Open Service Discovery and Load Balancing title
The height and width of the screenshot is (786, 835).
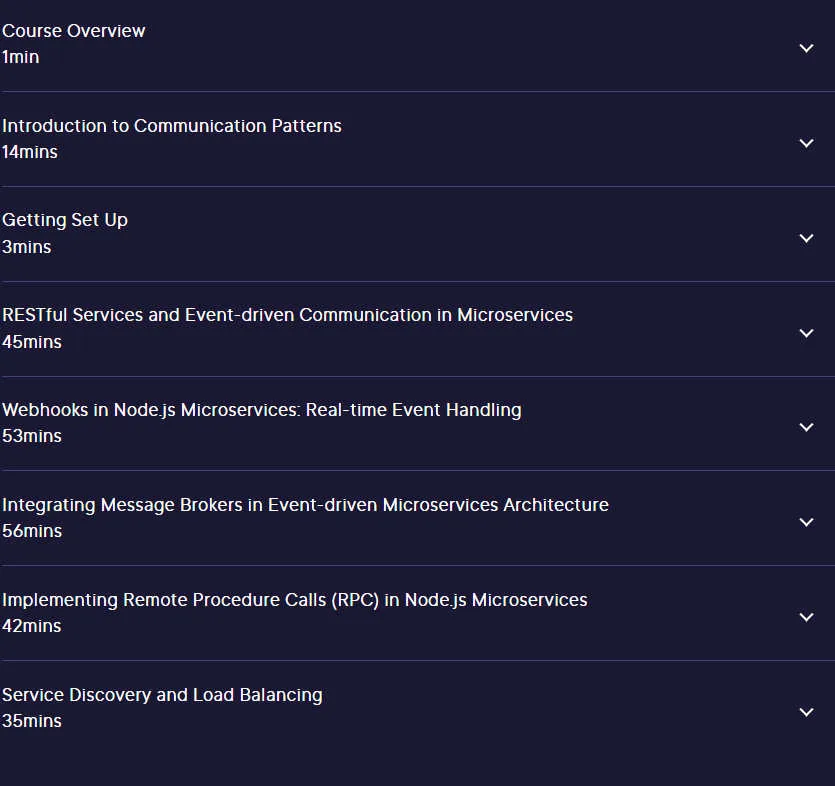[x=162, y=695]
